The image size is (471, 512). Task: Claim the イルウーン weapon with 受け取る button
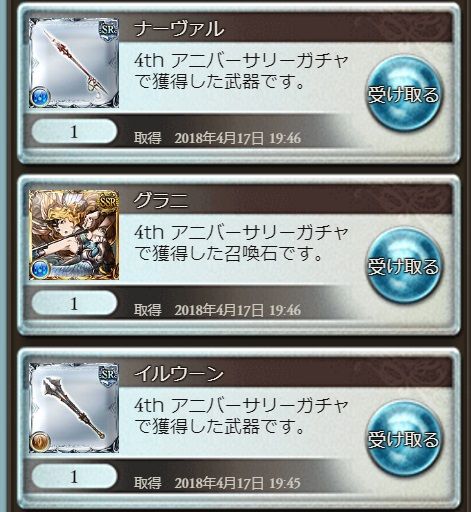click(x=404, y=439)
